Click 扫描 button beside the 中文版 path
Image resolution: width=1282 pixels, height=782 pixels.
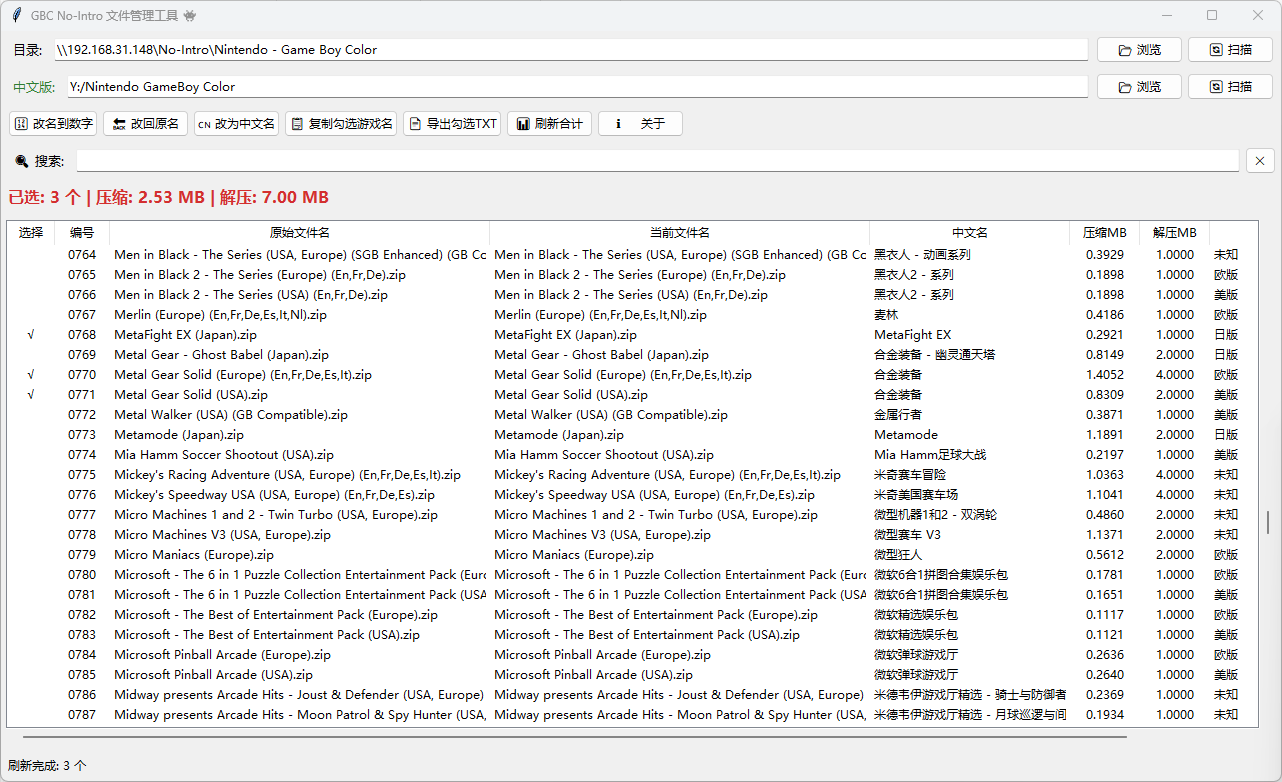tap(1230, 87)
